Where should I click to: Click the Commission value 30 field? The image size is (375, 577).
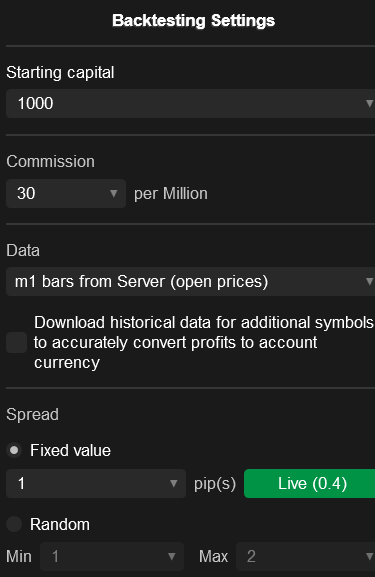point(66,194)
